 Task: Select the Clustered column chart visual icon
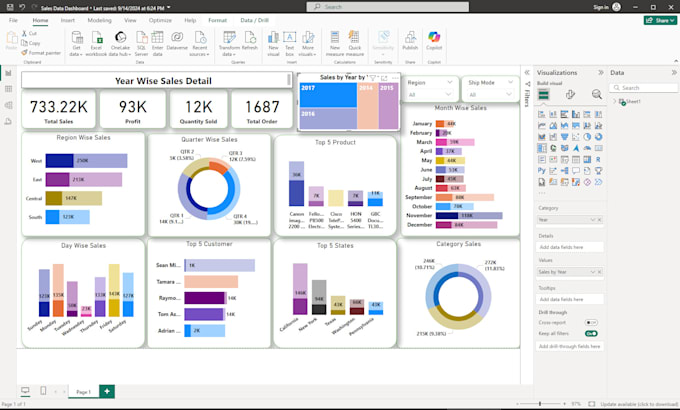[575, 115]
